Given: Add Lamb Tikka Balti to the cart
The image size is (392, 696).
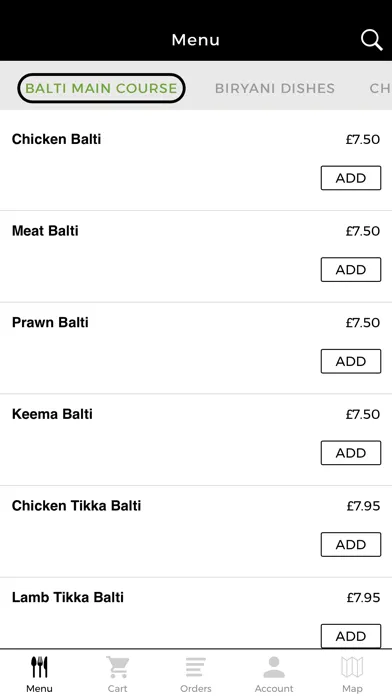Looking at the screenshot, I should coord(351,636).
